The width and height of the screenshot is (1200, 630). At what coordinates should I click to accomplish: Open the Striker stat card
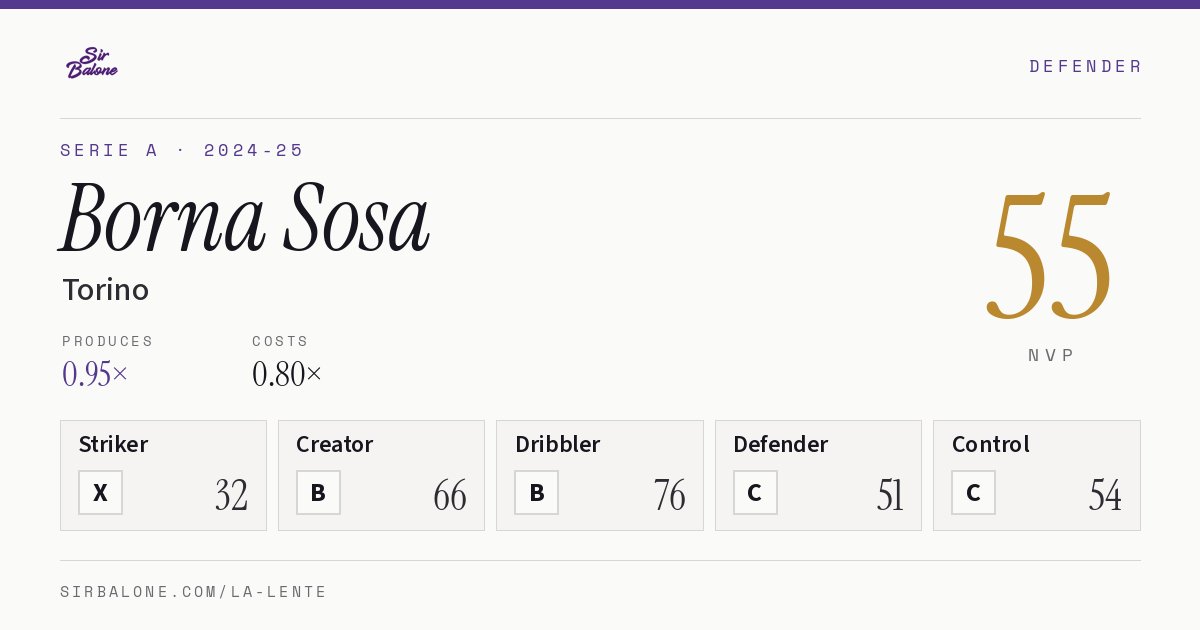point(163,475)
